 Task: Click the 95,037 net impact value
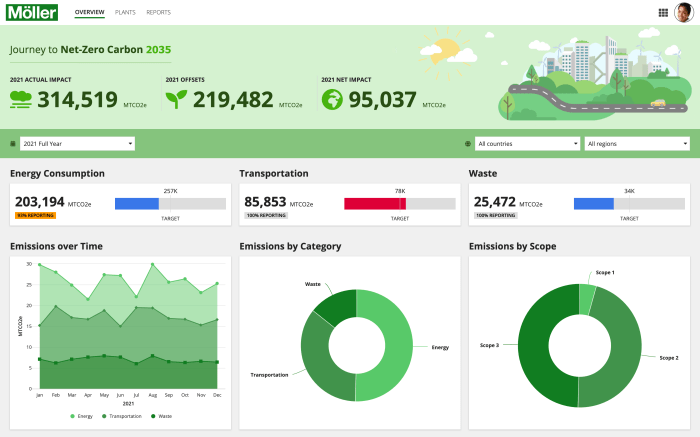coord(383,100)
